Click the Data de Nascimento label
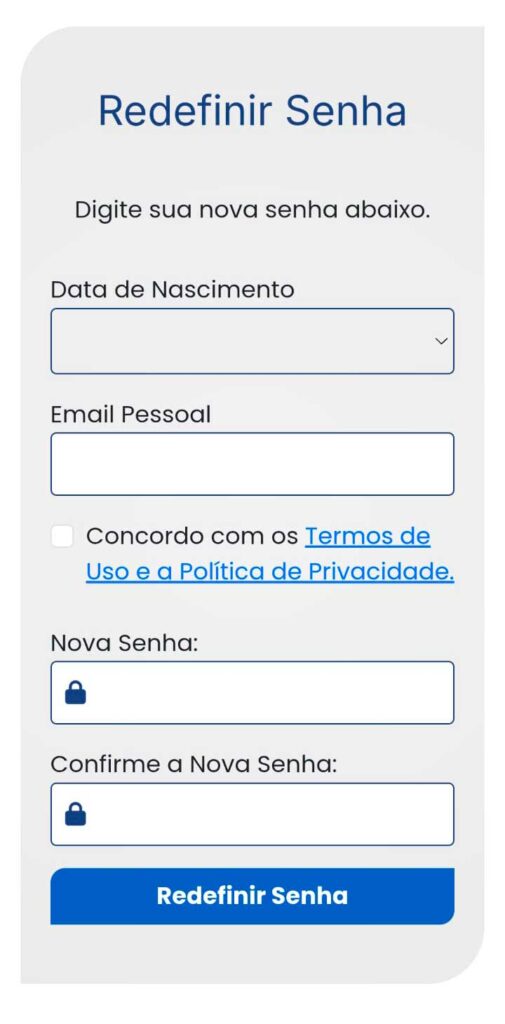505x1024 pixels. click(172, 289)
